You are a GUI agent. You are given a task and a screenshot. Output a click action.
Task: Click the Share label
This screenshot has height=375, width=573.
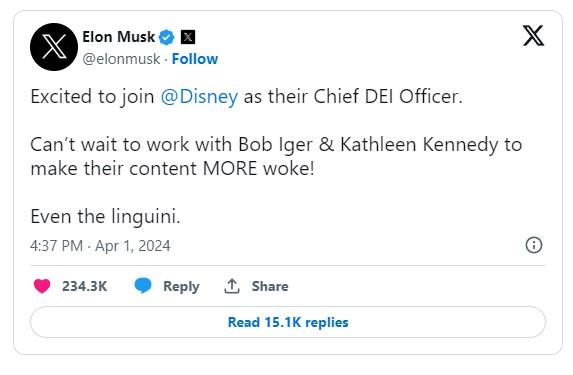click(270, 286)
